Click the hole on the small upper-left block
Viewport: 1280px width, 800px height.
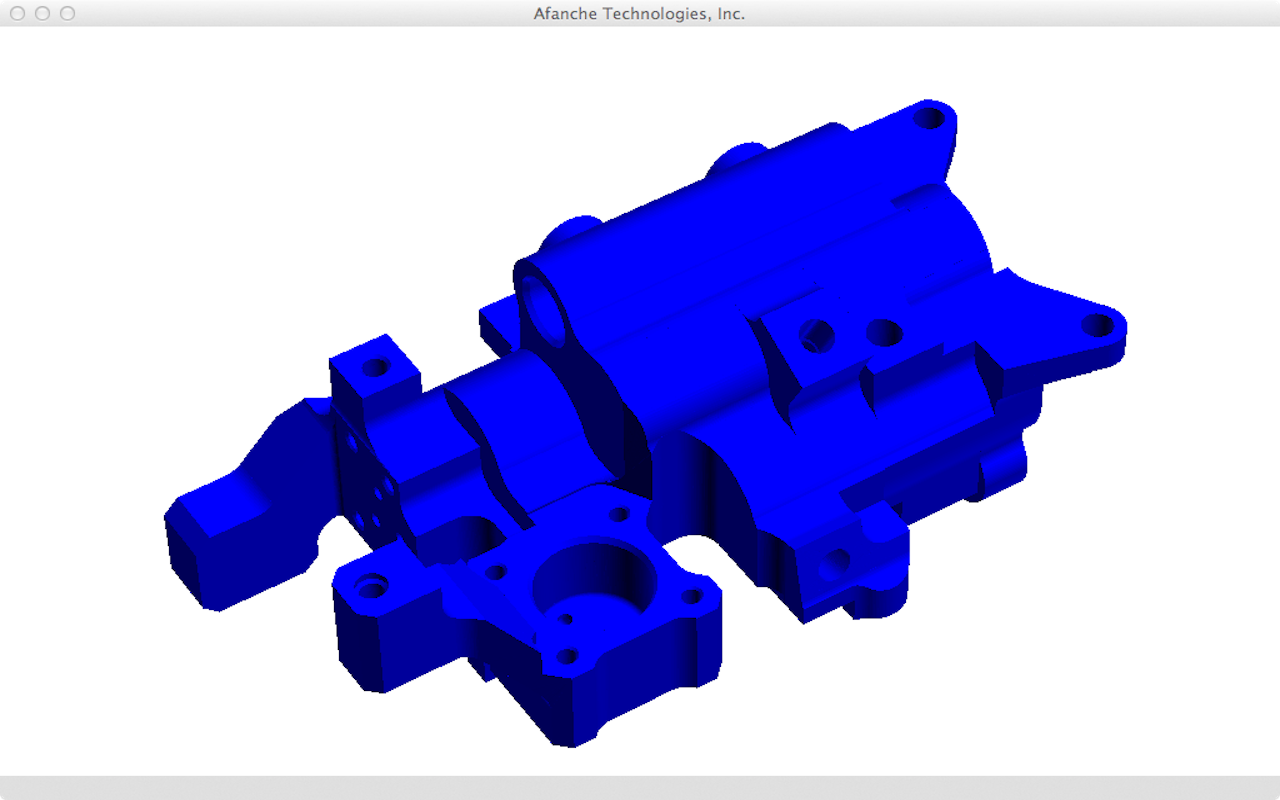tap(376, 367)
